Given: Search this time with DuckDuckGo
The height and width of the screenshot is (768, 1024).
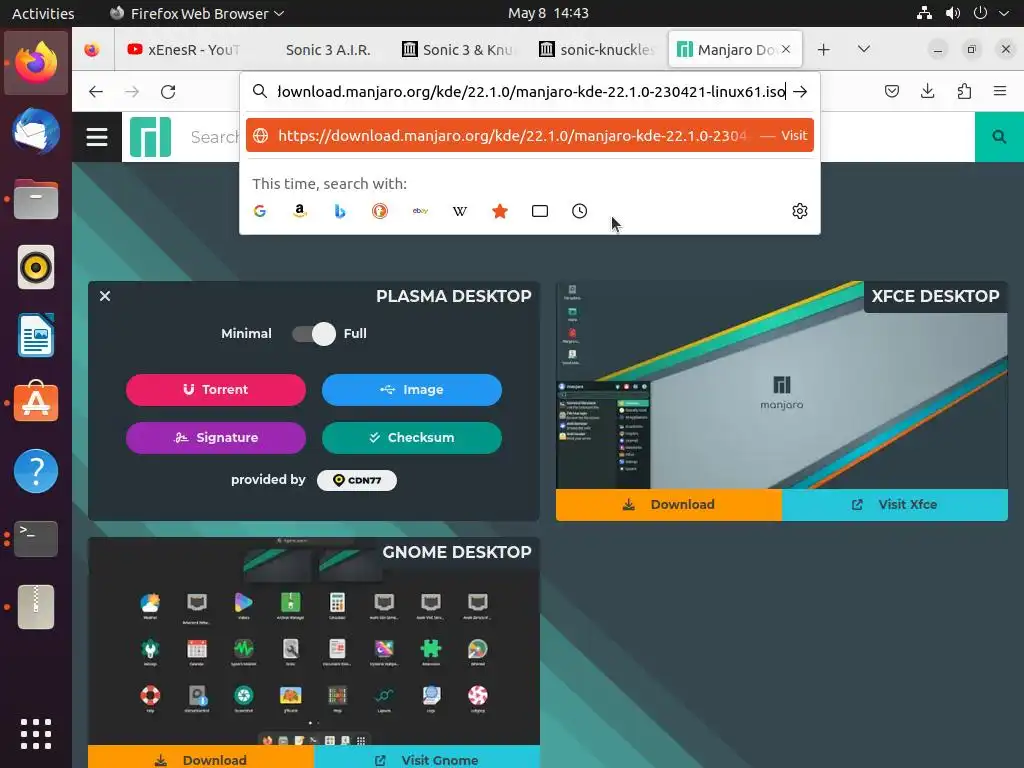Looking at the screenshot, I should pyautogui.click(x=379, y=211).
